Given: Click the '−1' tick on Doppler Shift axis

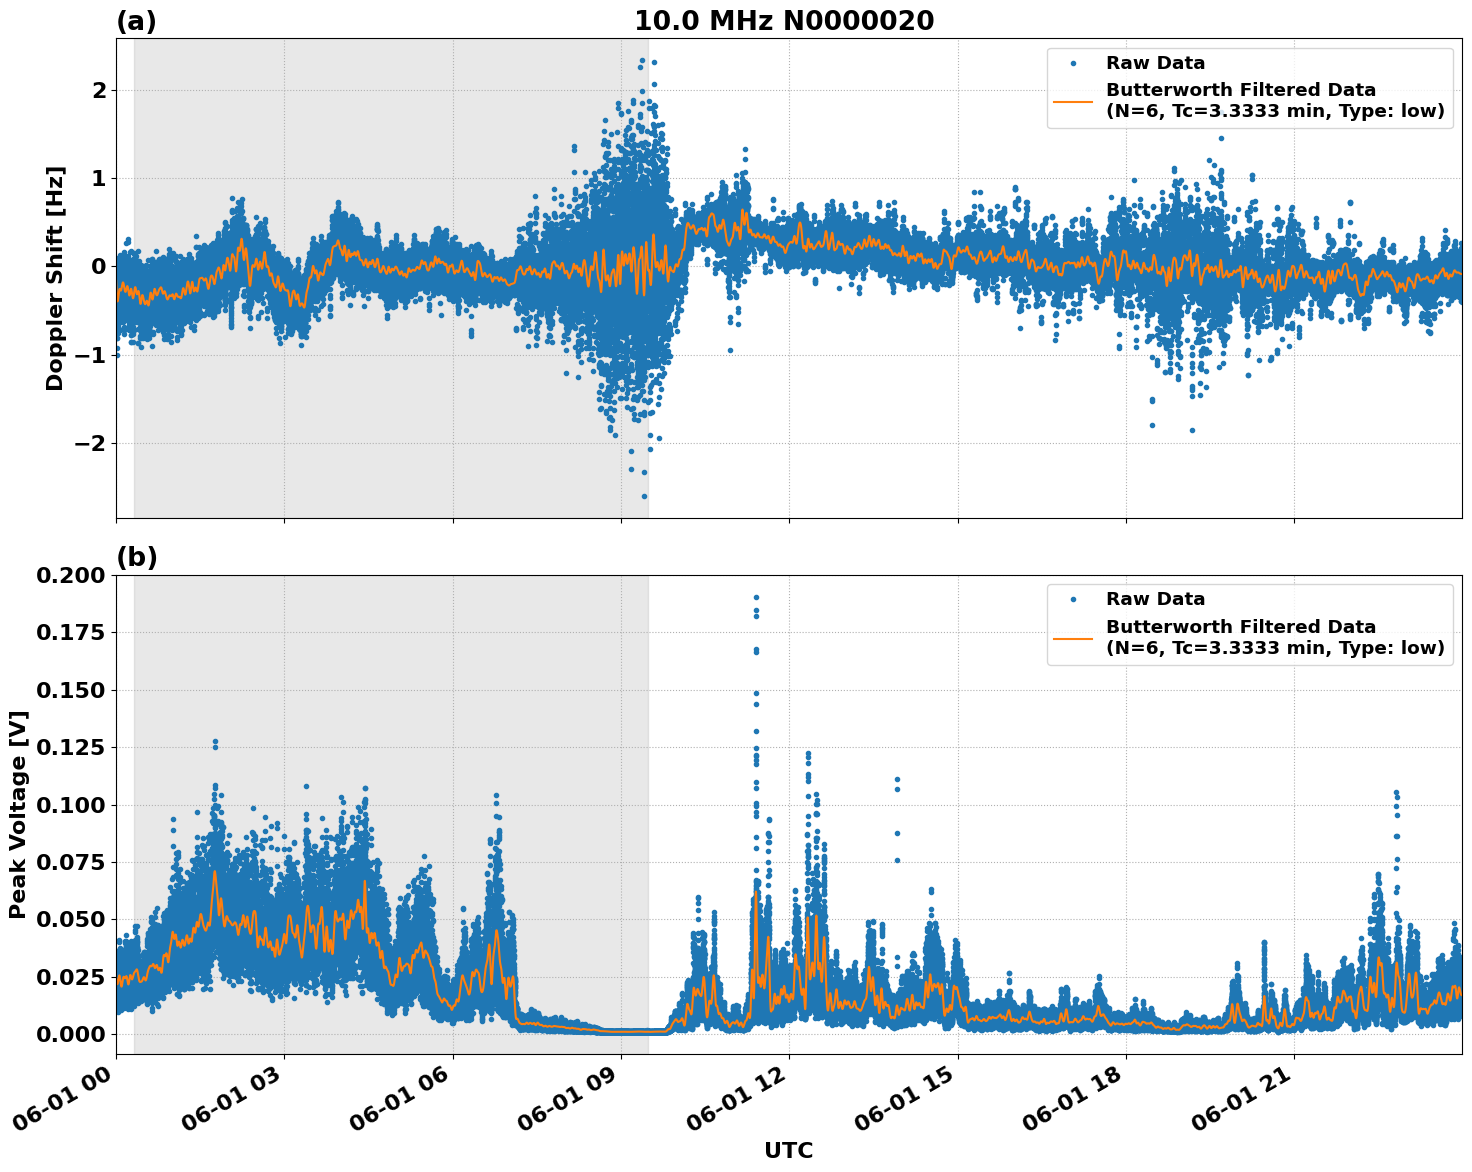Looking at the screenshot, I should coord(91,355).
